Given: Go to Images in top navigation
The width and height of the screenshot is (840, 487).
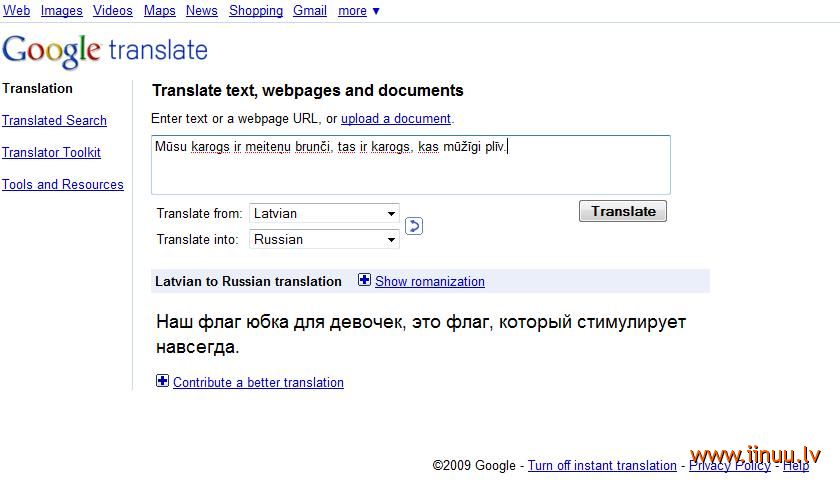Looking at the screenshot, I should [62, 10].
